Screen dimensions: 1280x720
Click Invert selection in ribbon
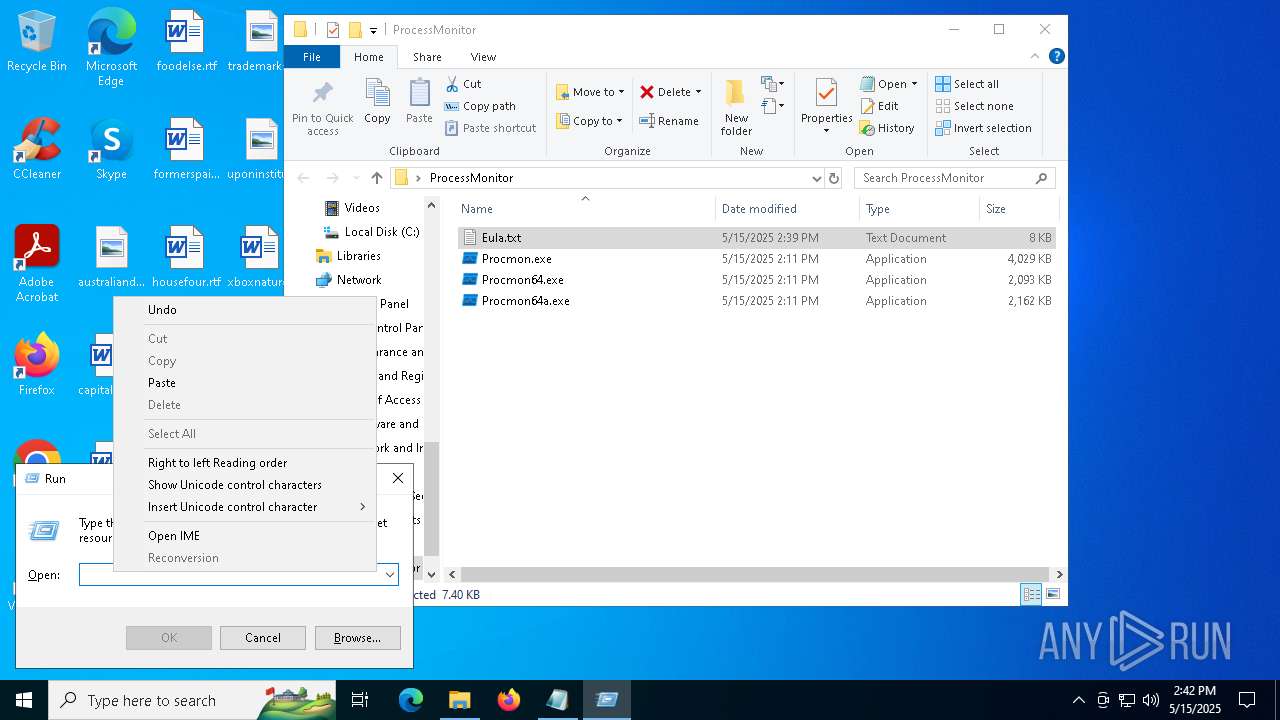click(x=983, y=128)
